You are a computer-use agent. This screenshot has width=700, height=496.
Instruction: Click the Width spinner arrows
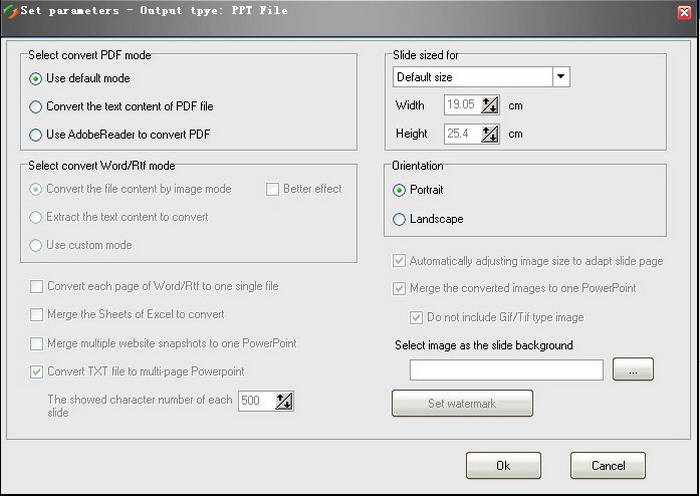[489, 104]
